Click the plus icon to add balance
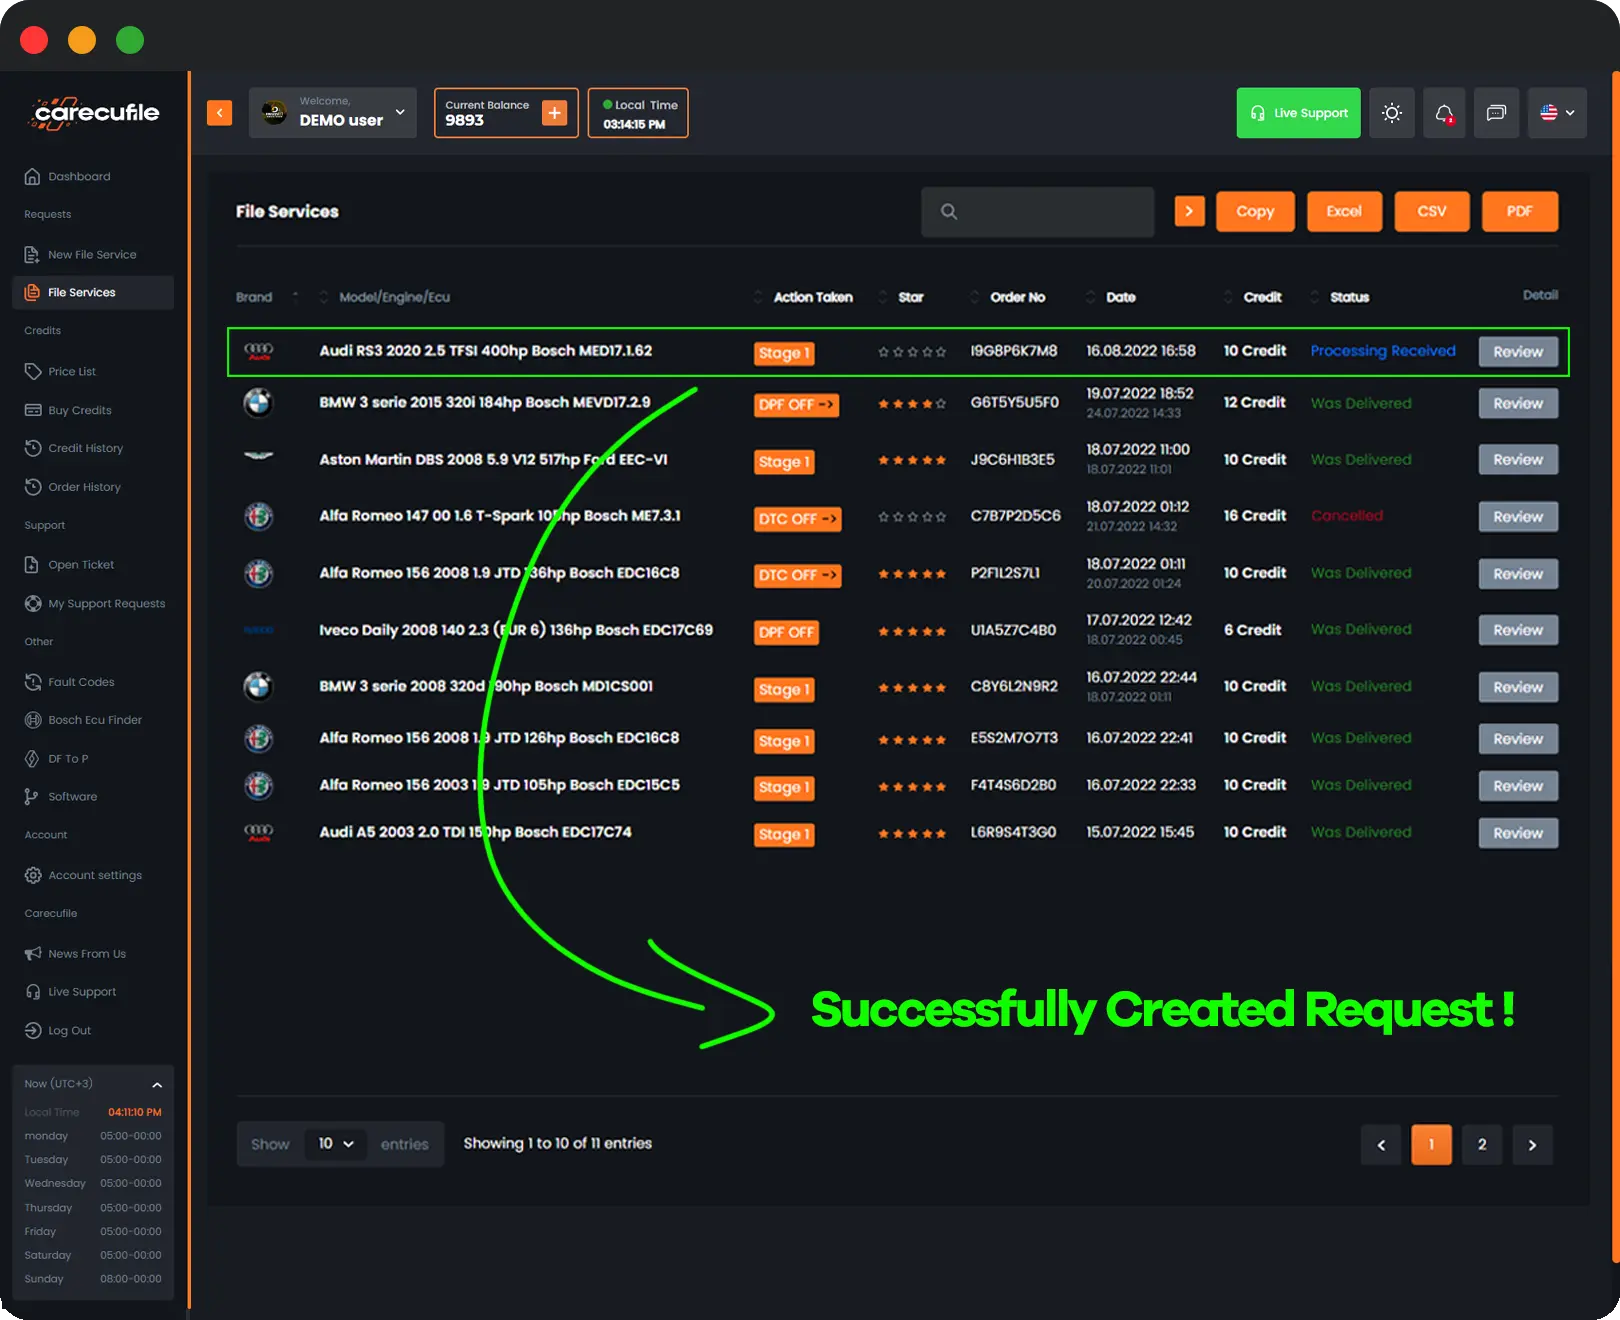This screenshot has width=1620, height=1320. [x=554, y=113]
